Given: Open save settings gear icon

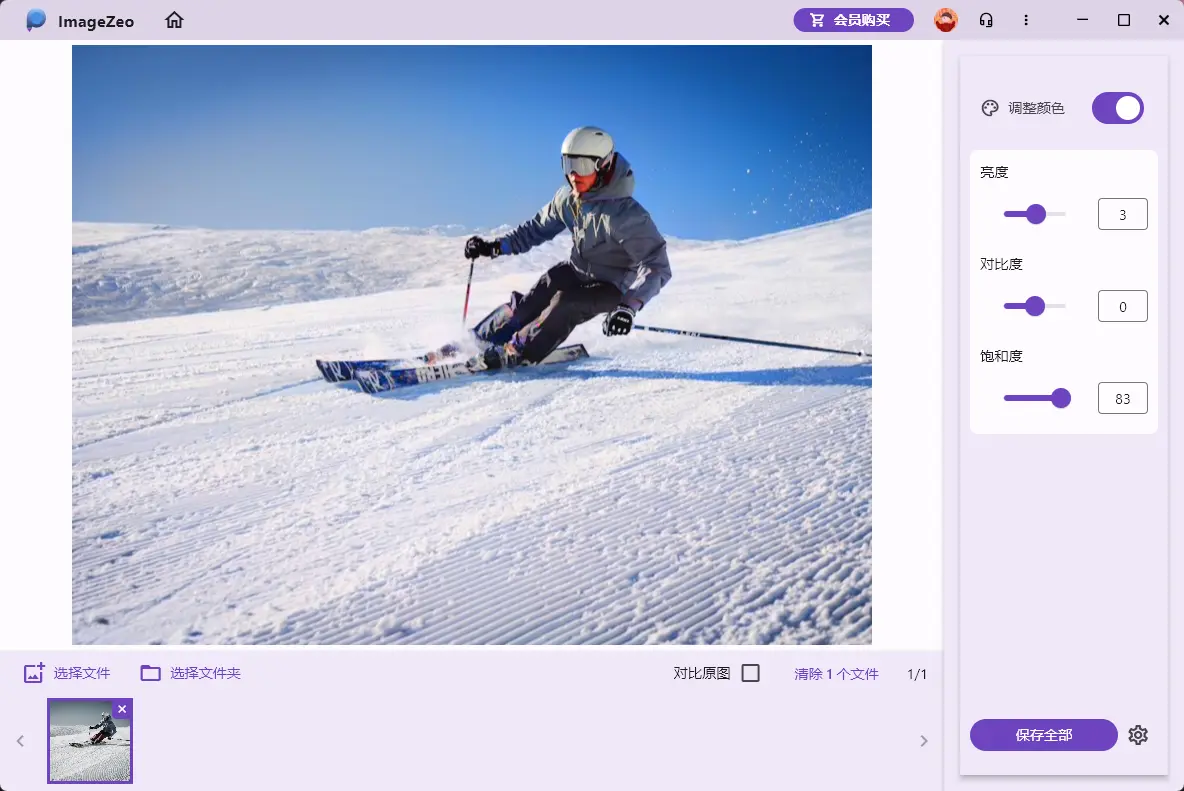Looking at the screenshot, I should point(1138,735).
